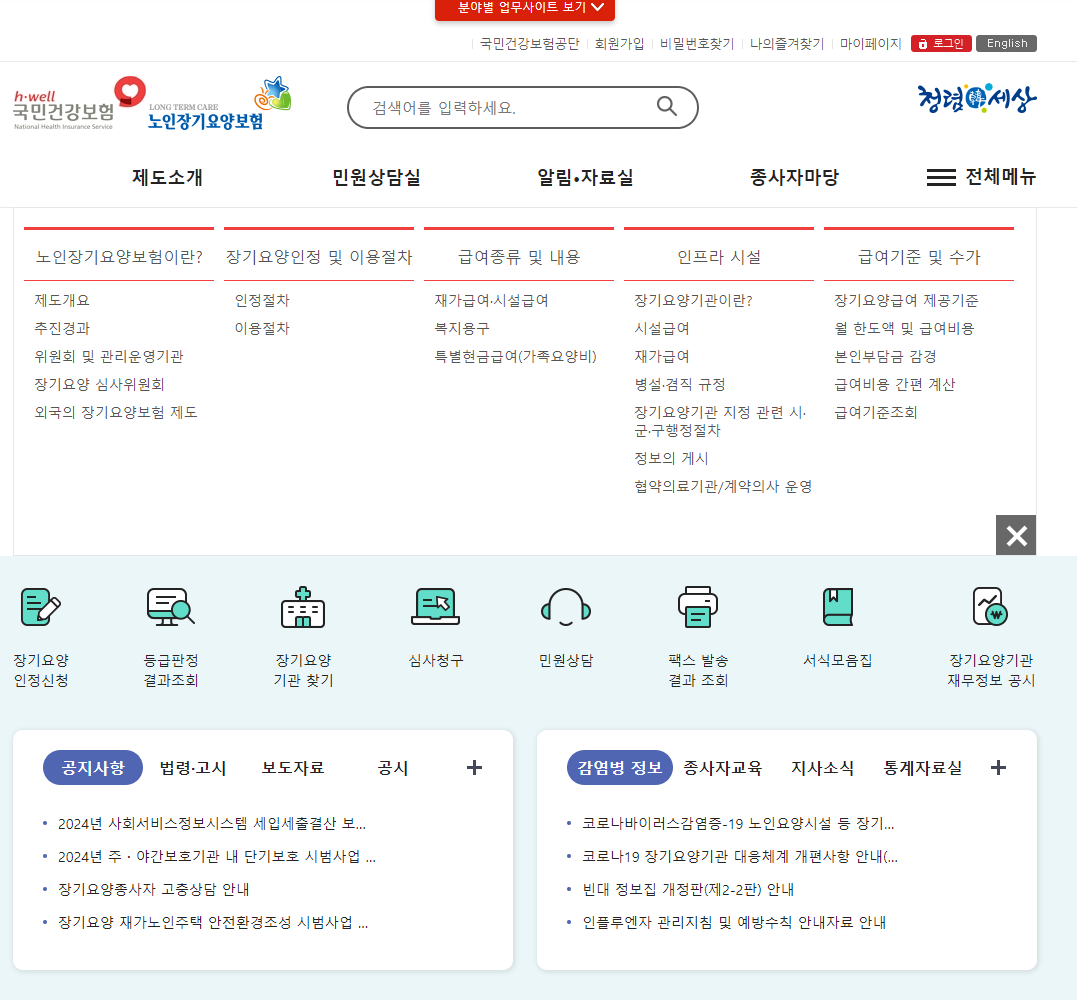Click the plus expander beside 공시 tab

474,767
